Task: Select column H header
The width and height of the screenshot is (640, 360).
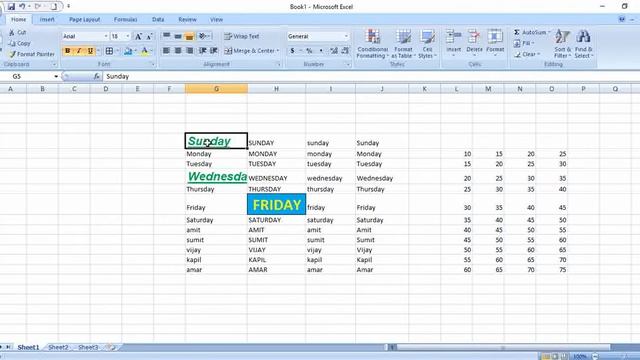Action: click(x=276, y=89)
